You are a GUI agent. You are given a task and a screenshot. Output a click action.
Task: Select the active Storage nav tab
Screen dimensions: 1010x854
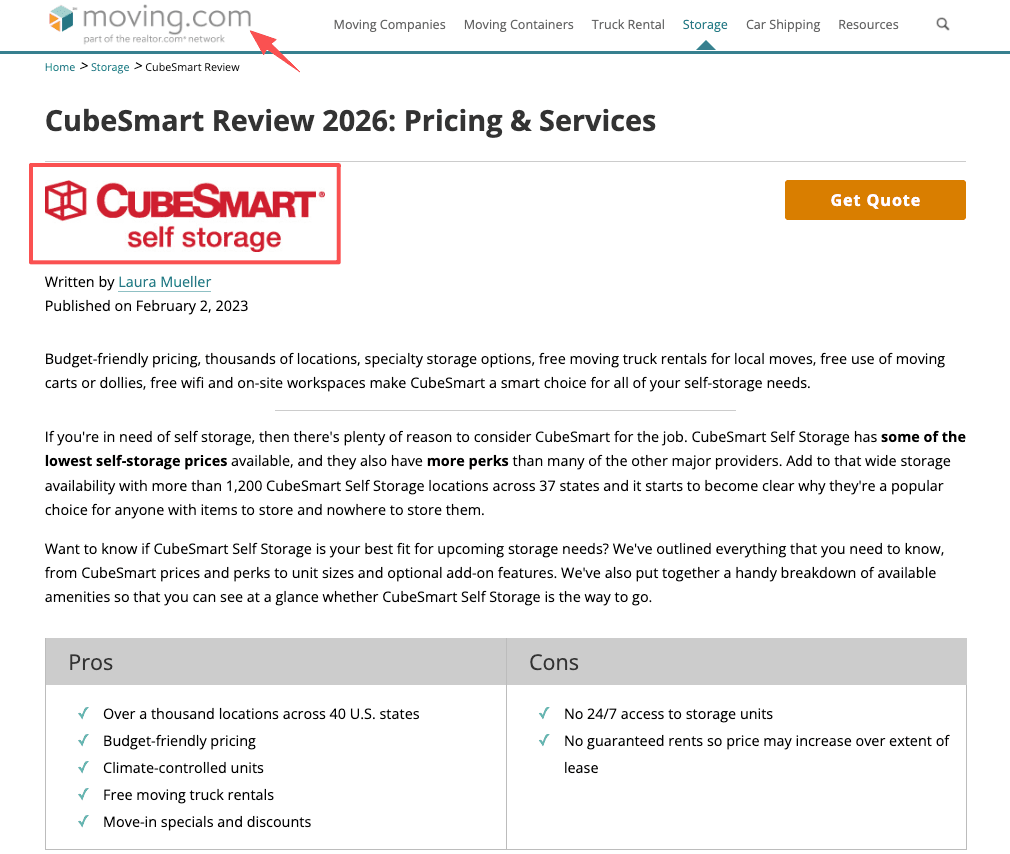point(704,24)
